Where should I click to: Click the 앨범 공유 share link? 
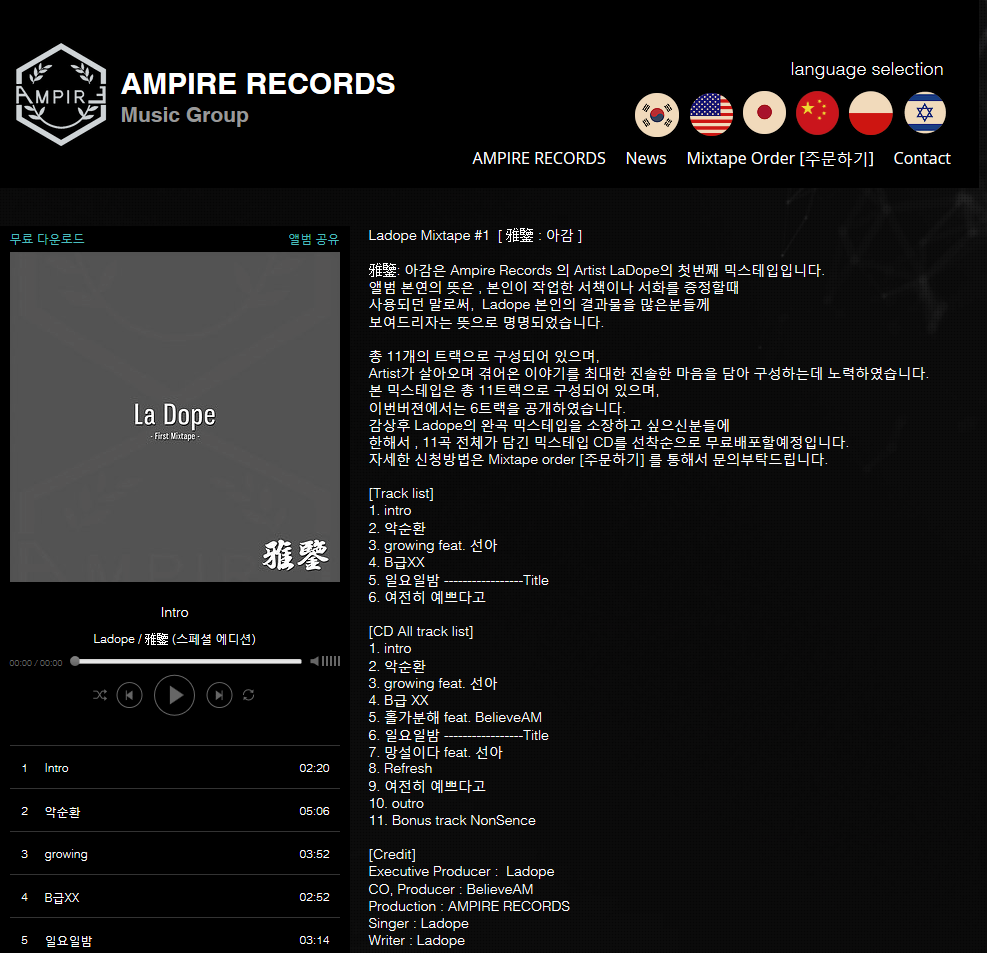314,239
